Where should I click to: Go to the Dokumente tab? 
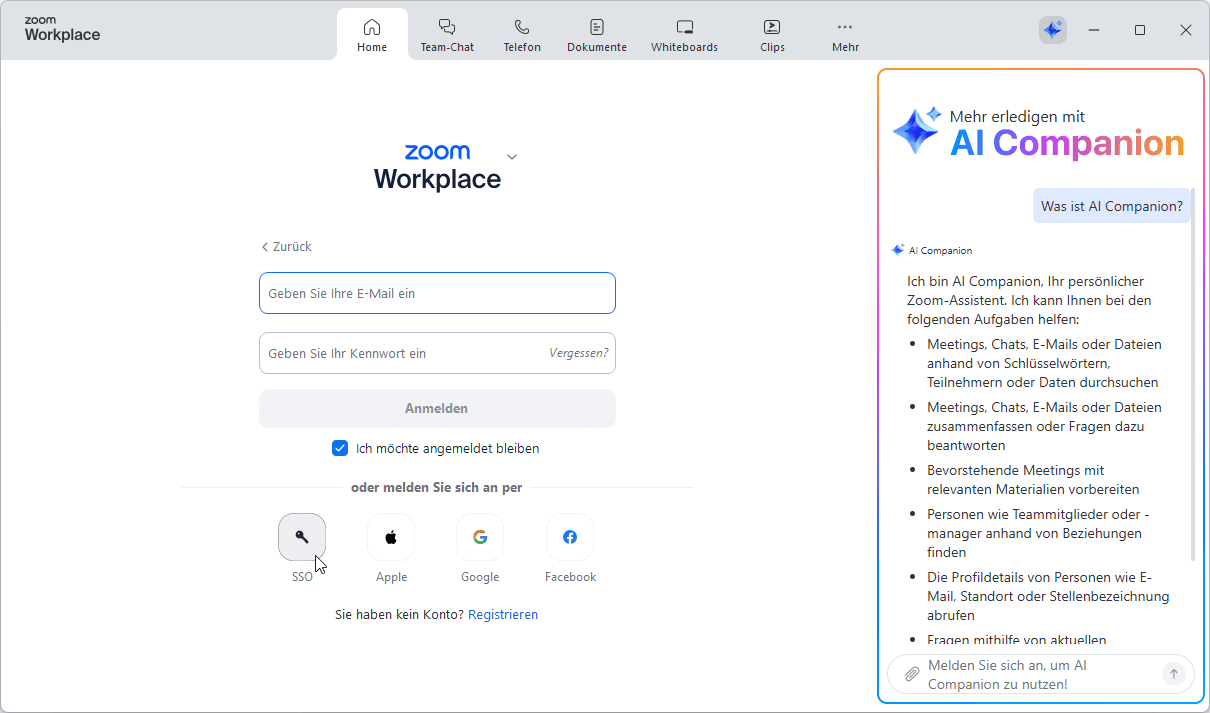click(597, 35)
